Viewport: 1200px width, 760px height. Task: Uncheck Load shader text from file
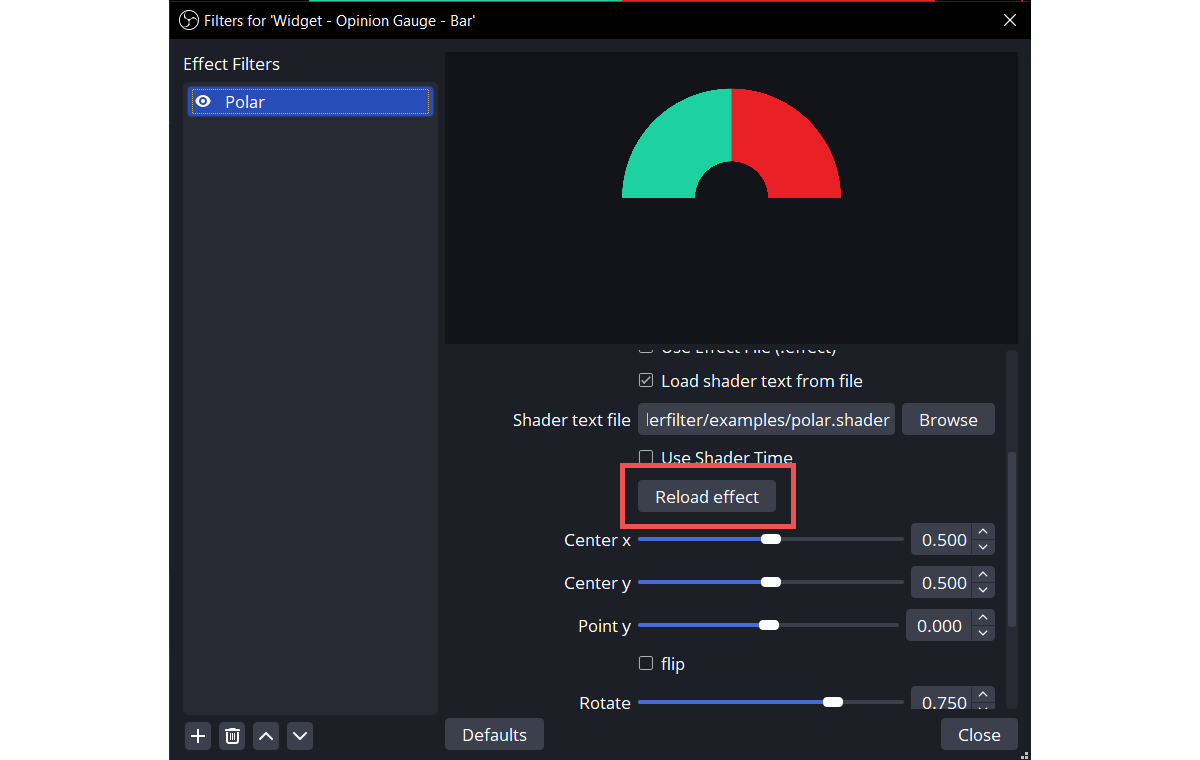[x=646, y=381]
